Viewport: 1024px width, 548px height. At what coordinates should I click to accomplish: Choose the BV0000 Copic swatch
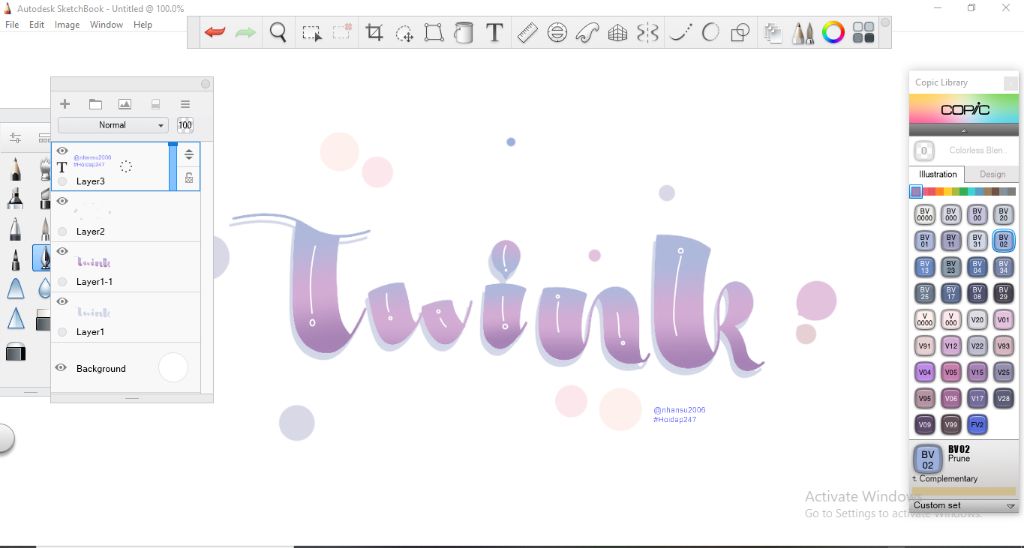925,215
